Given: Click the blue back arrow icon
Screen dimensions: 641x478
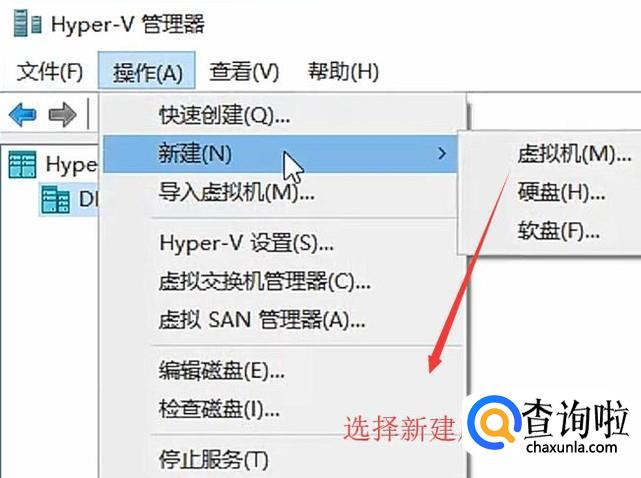Looking at the screenshot, I should [22, 114].
